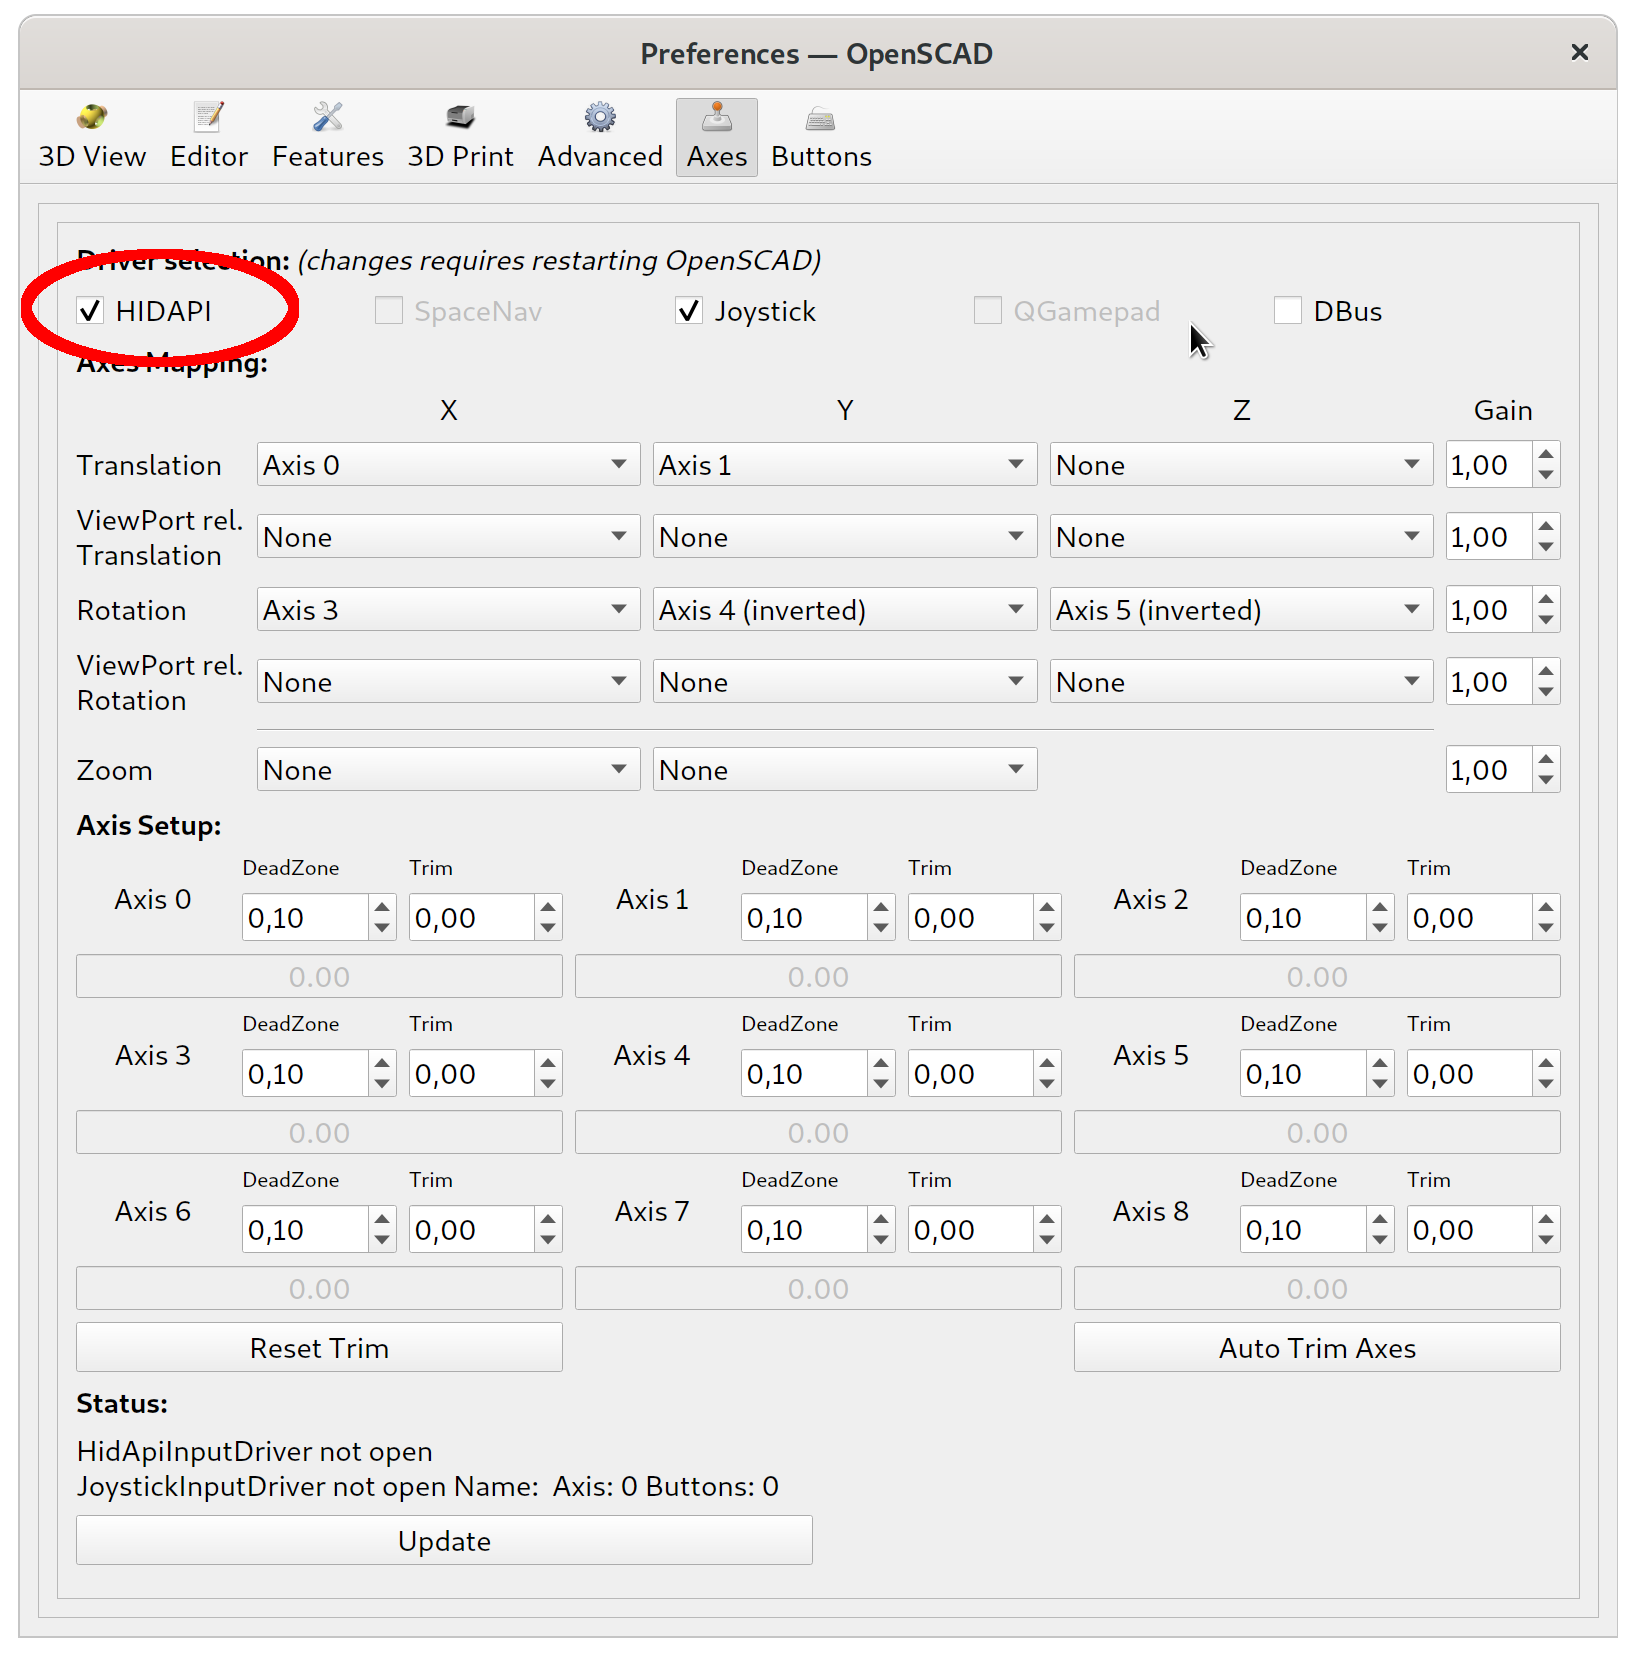Close the Preferences dialog with X
This screenshot has height=1656, width=1637.
coord(1579,52)
